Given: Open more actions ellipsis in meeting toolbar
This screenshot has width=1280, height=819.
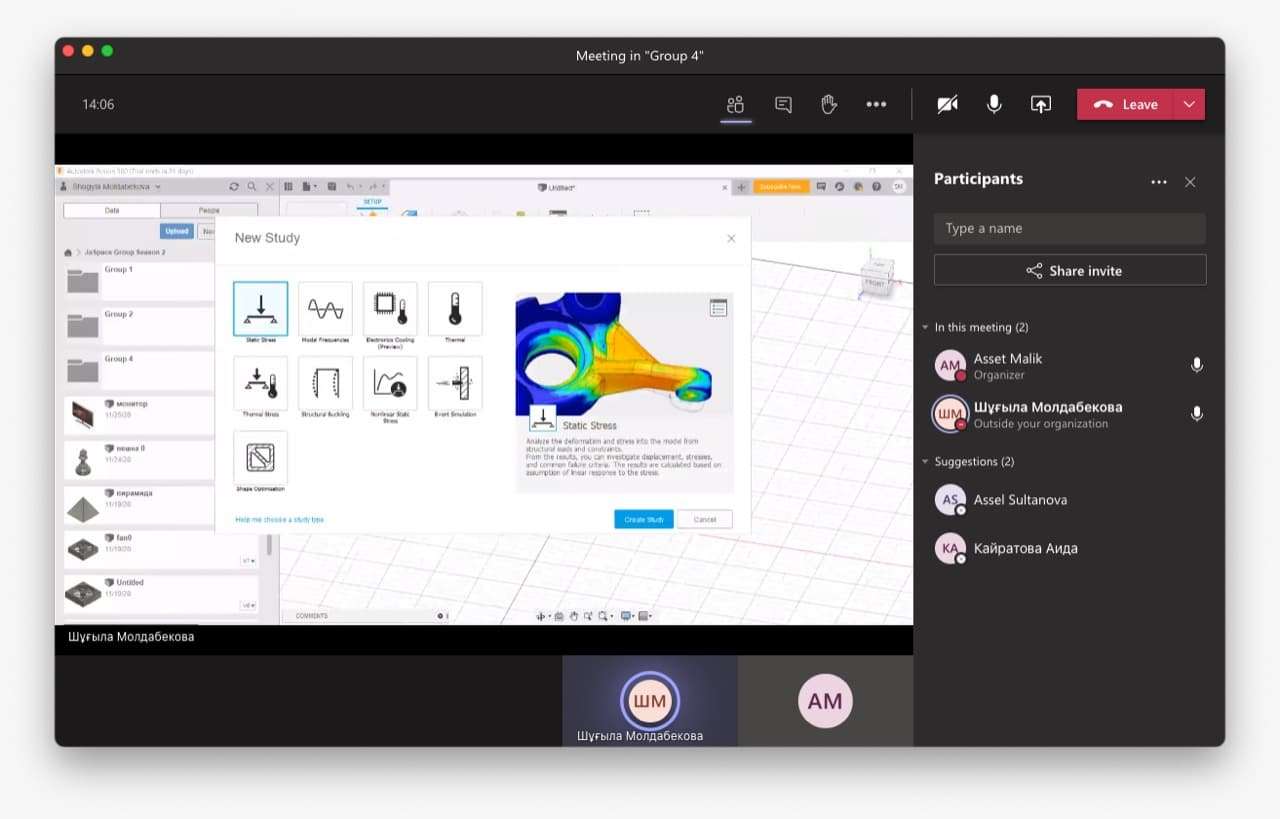Looking at the screenshot, I should pos(876,104).
